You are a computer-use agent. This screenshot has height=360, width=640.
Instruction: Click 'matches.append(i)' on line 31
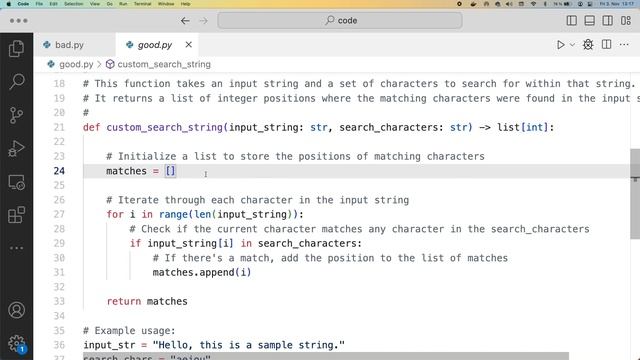(202, 272)
